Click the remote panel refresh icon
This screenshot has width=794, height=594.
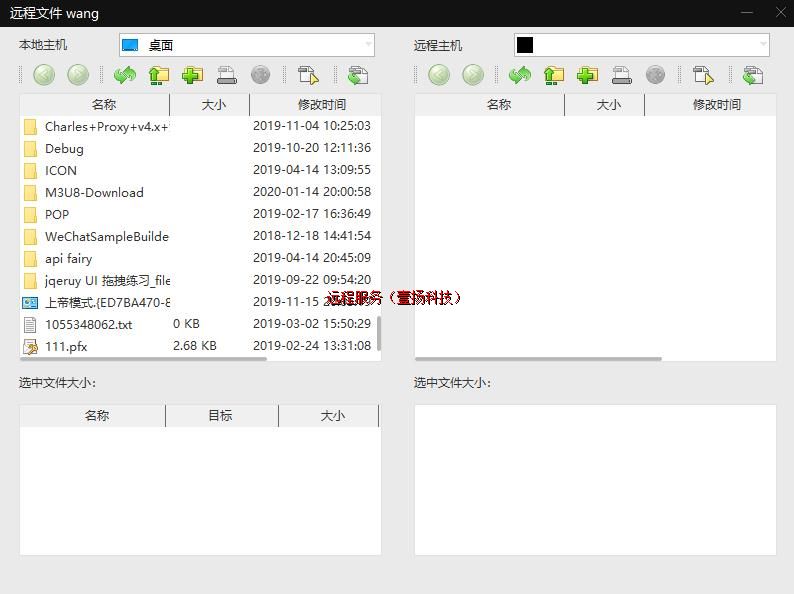click(520, 75)
